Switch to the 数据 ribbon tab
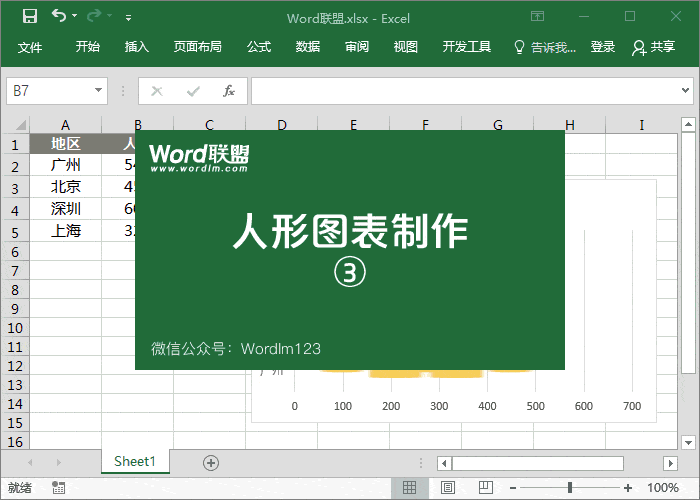Viewport: 700px width, 500px height. pos(308,46)
